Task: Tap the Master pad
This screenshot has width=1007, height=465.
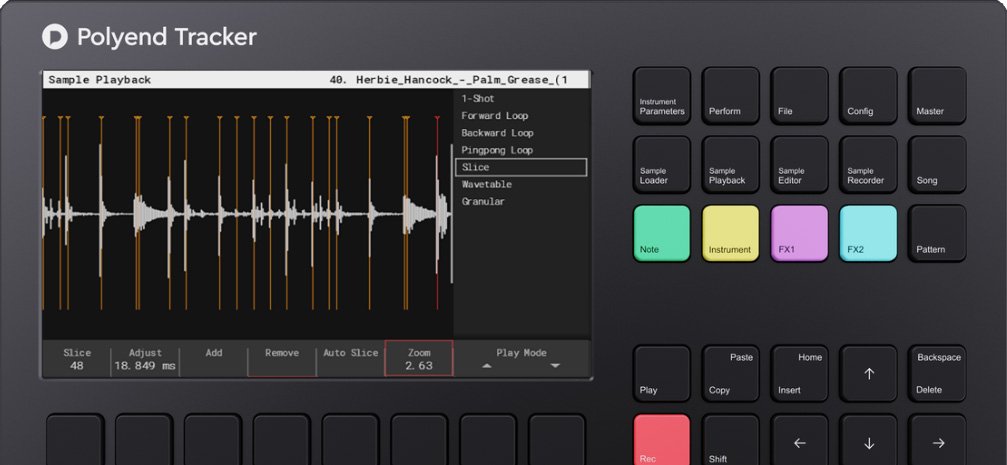Action: point(937,96)
